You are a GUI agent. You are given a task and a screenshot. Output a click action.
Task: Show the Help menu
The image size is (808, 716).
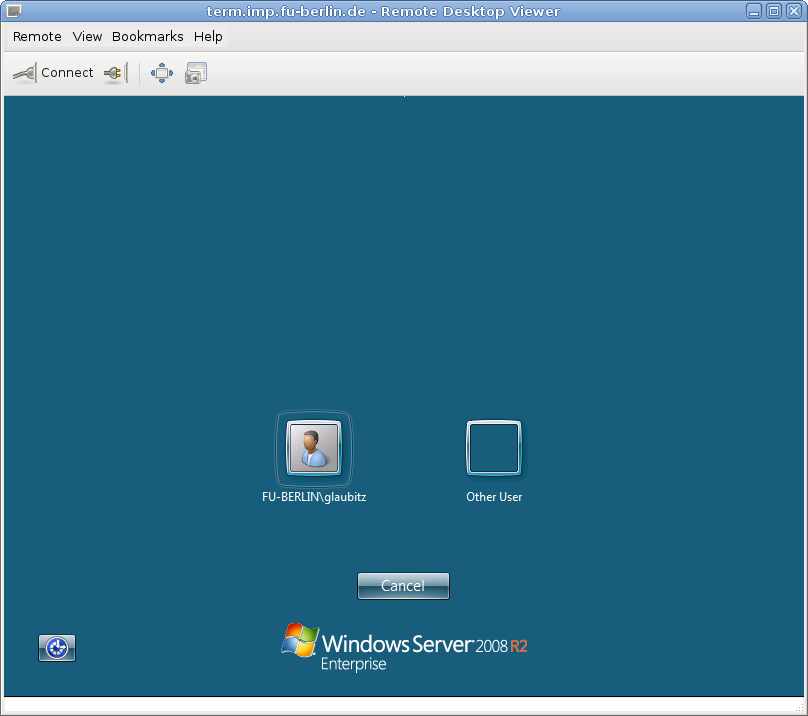(x=208, y=37)
